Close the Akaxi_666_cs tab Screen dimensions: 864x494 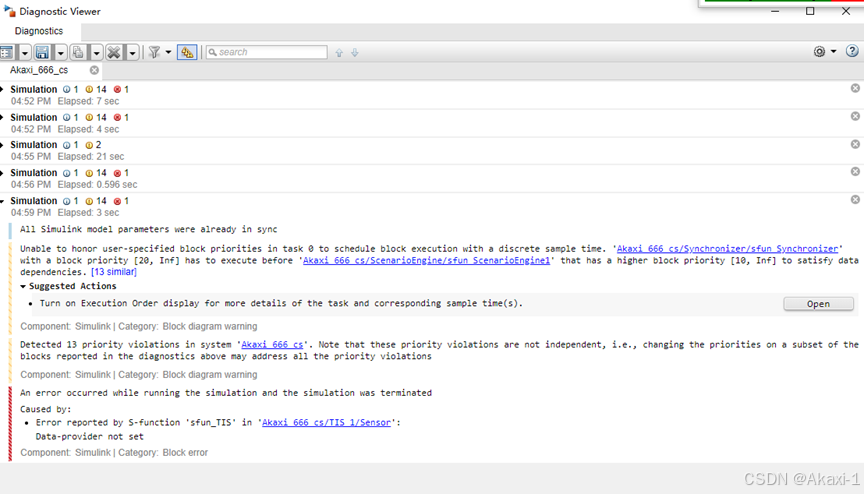94,70
